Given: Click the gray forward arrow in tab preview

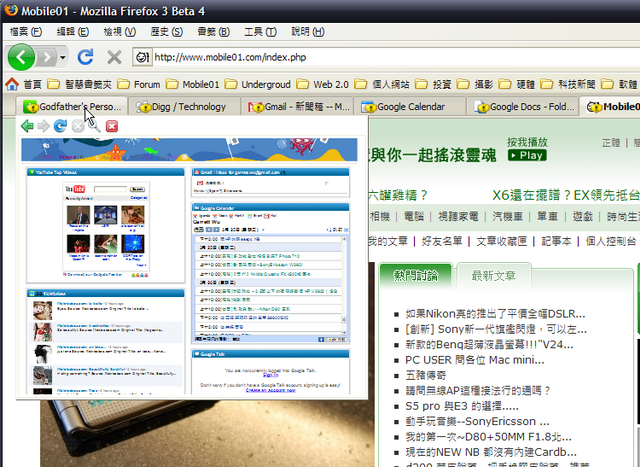Looking at the screenshot, I should click(43, 126).
